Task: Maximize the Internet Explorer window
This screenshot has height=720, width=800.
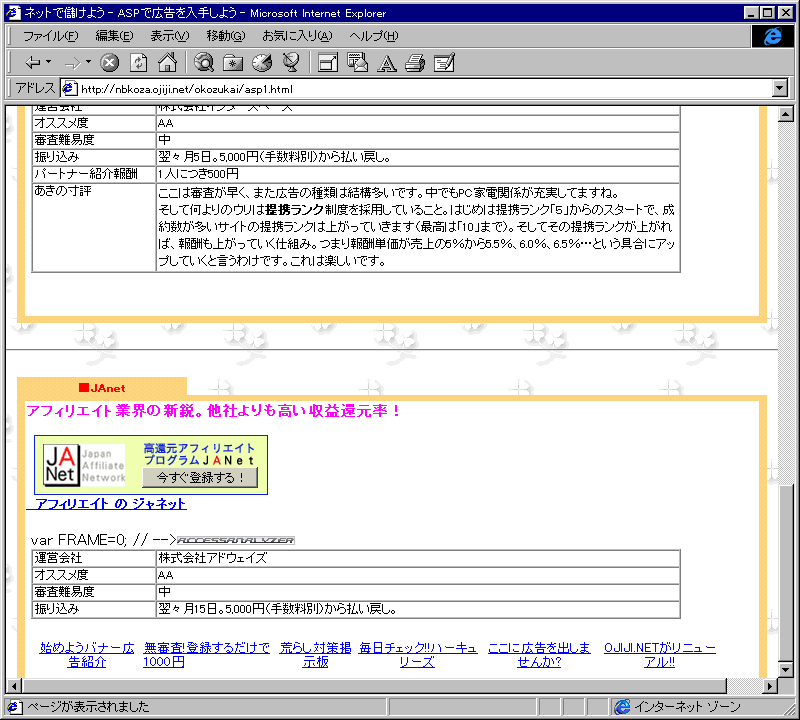Action: point(767,13)
